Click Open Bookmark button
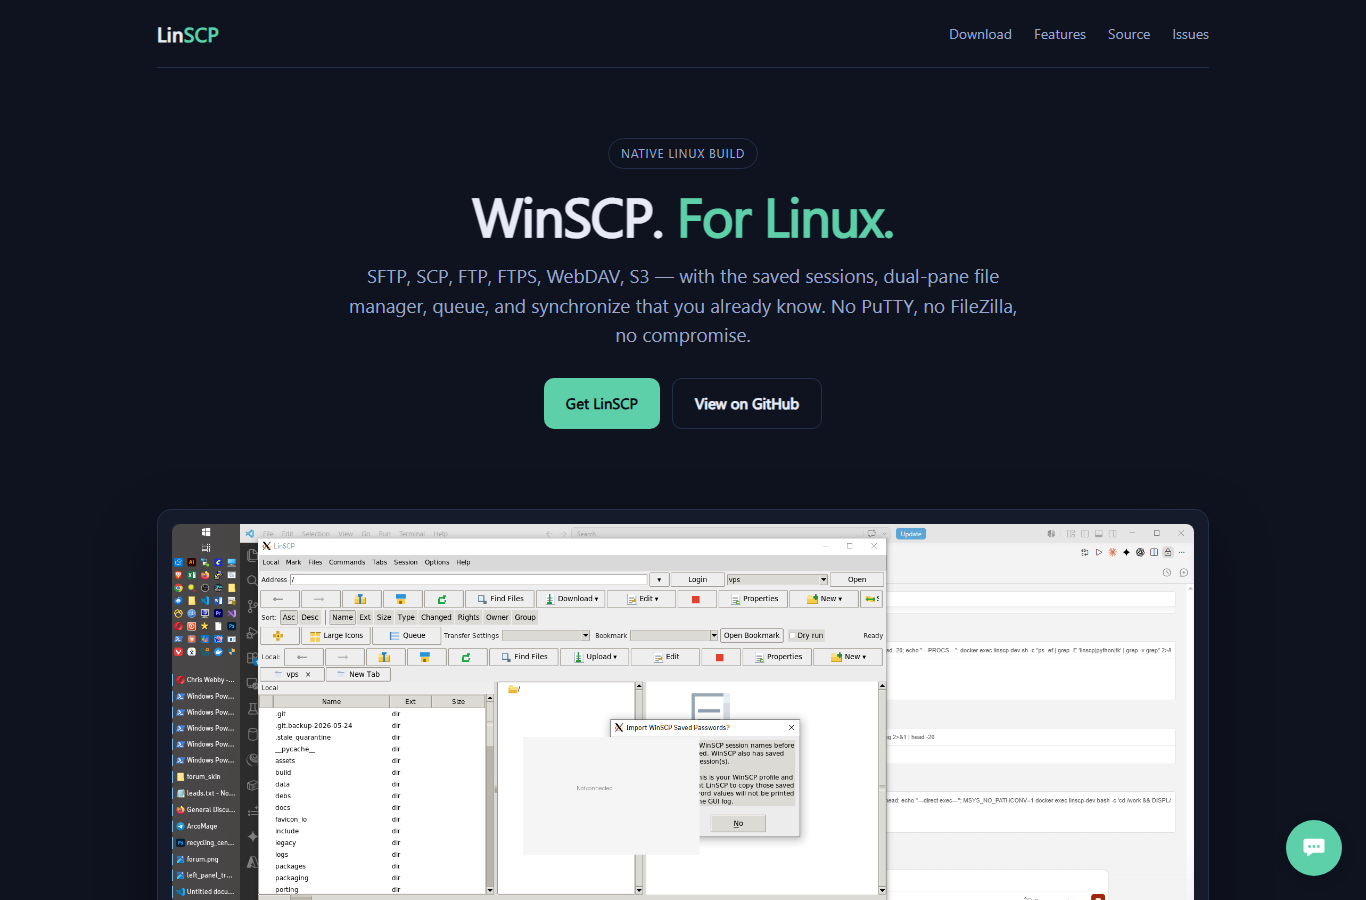 point(752,636)
